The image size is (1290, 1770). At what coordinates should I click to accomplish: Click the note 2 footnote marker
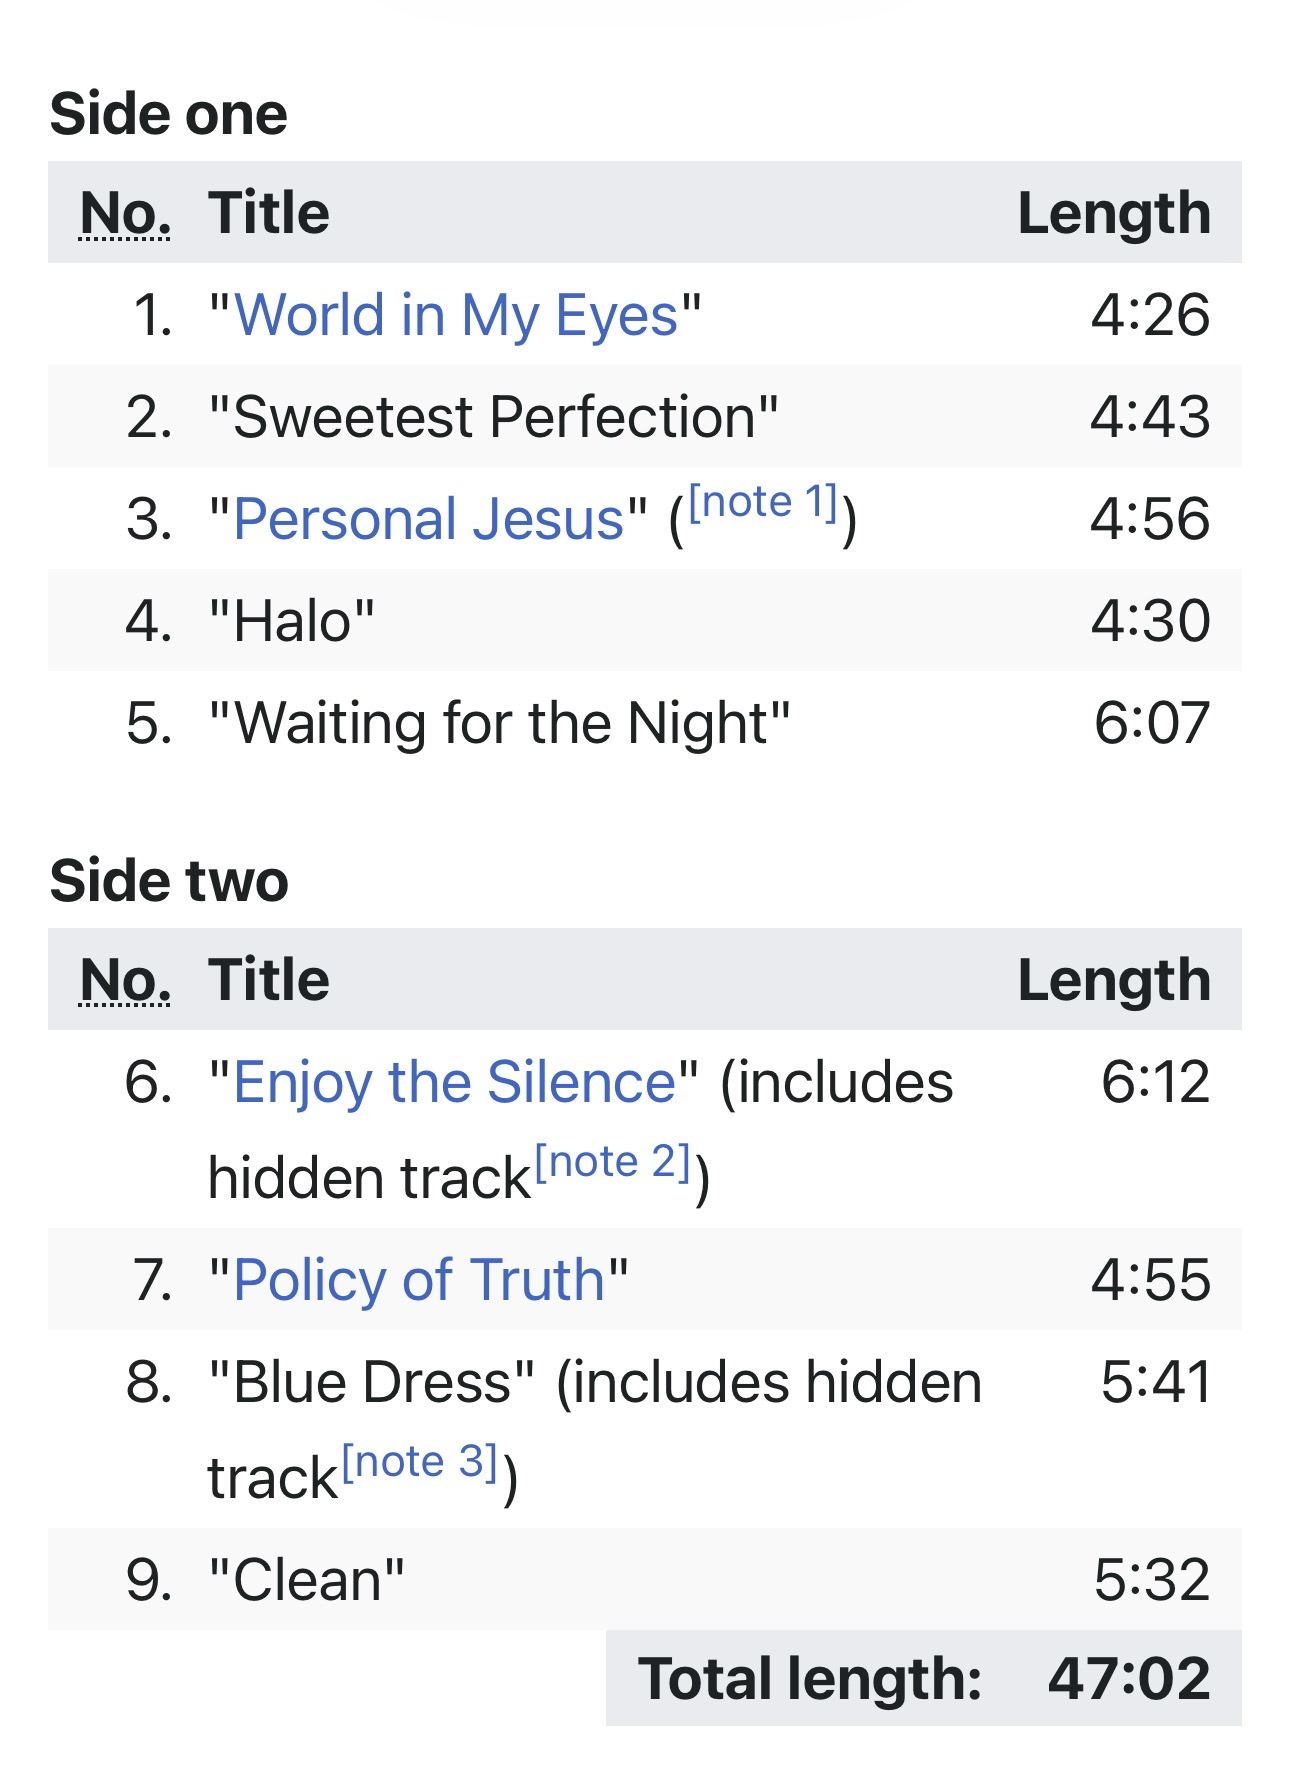coord(613,1161)
